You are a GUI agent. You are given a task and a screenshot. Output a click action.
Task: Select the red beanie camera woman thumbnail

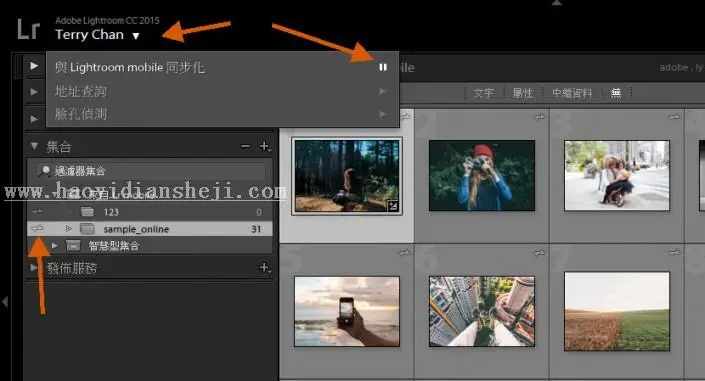pyautogui.click(x=482, y=175)
